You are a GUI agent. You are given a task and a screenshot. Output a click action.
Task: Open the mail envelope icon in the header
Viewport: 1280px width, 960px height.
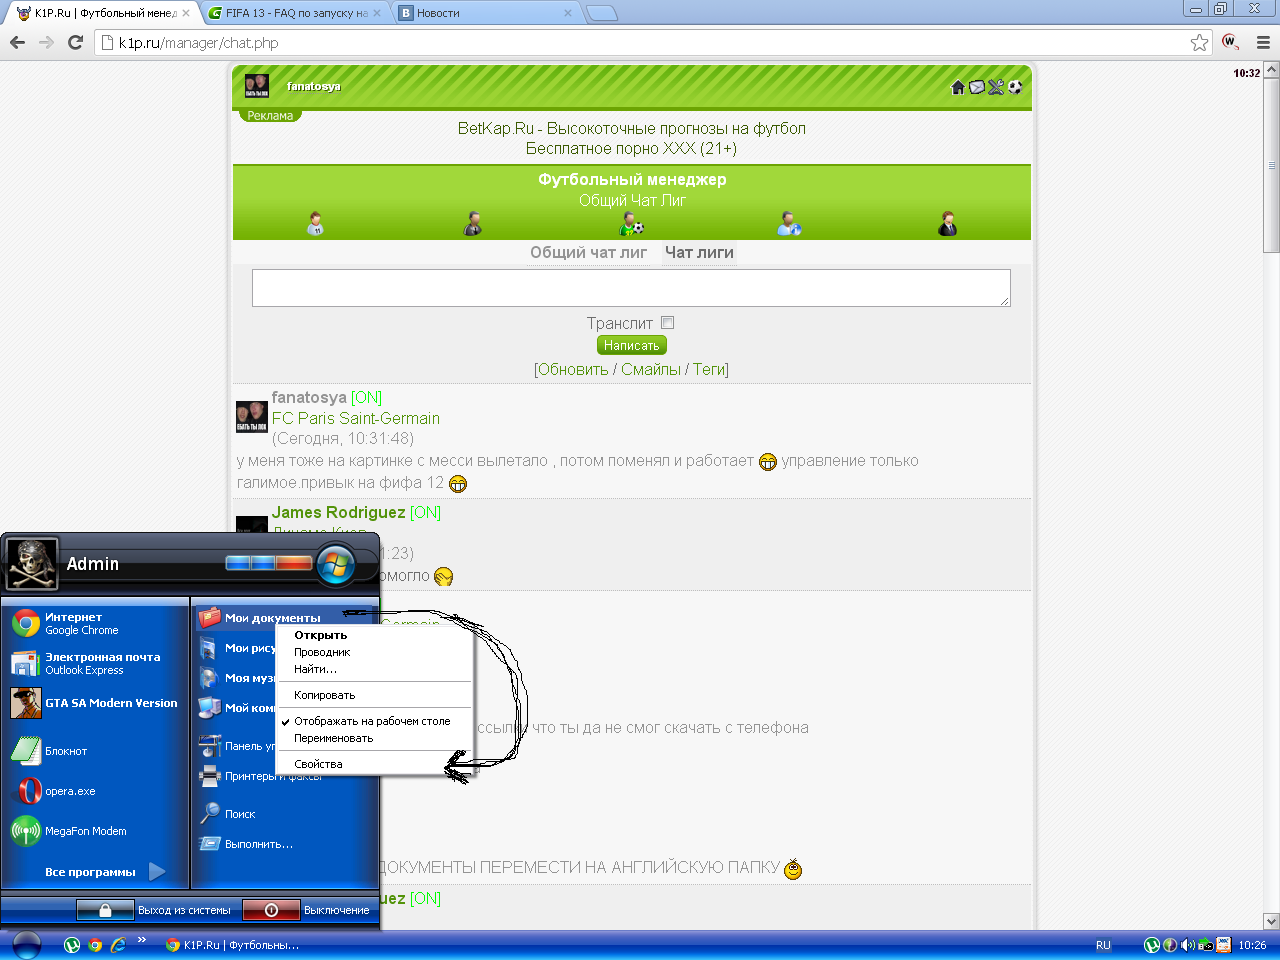[x=977, y=87]
